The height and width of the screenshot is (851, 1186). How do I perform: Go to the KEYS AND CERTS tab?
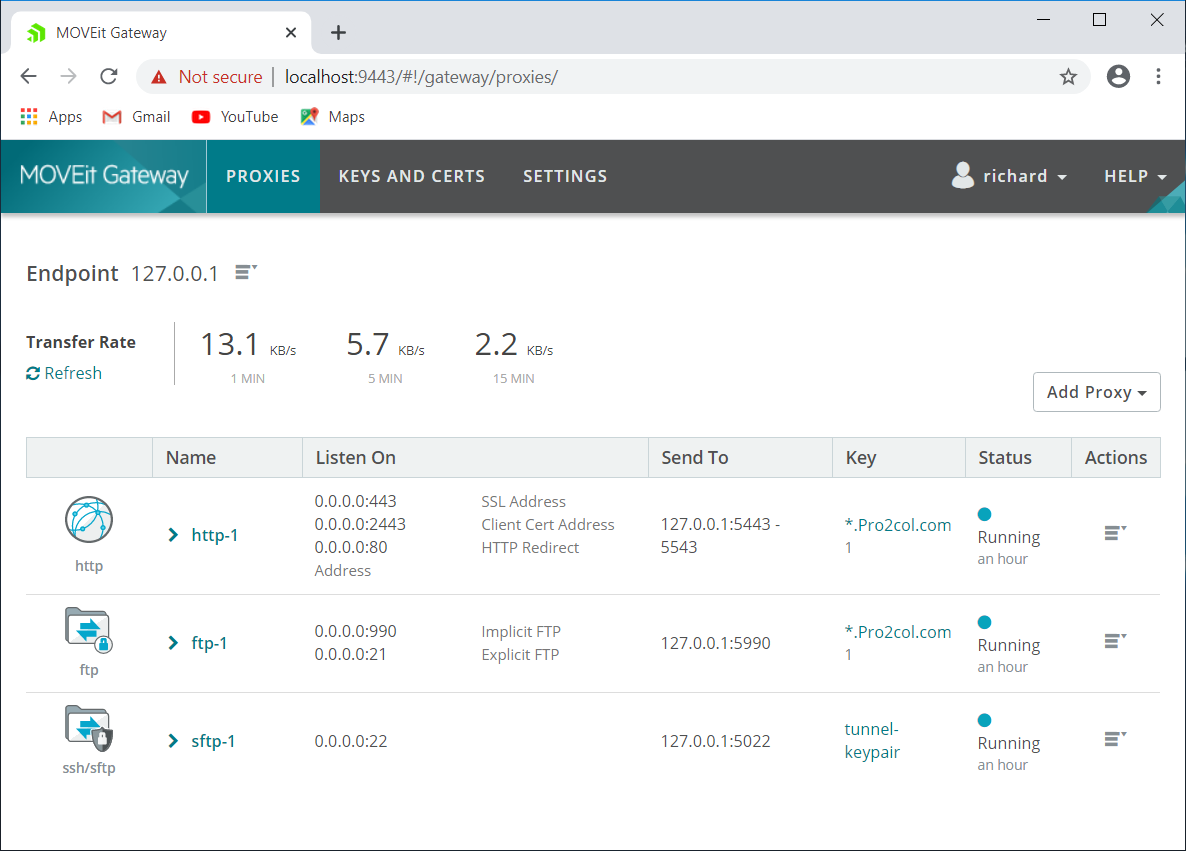pos(411,176)
